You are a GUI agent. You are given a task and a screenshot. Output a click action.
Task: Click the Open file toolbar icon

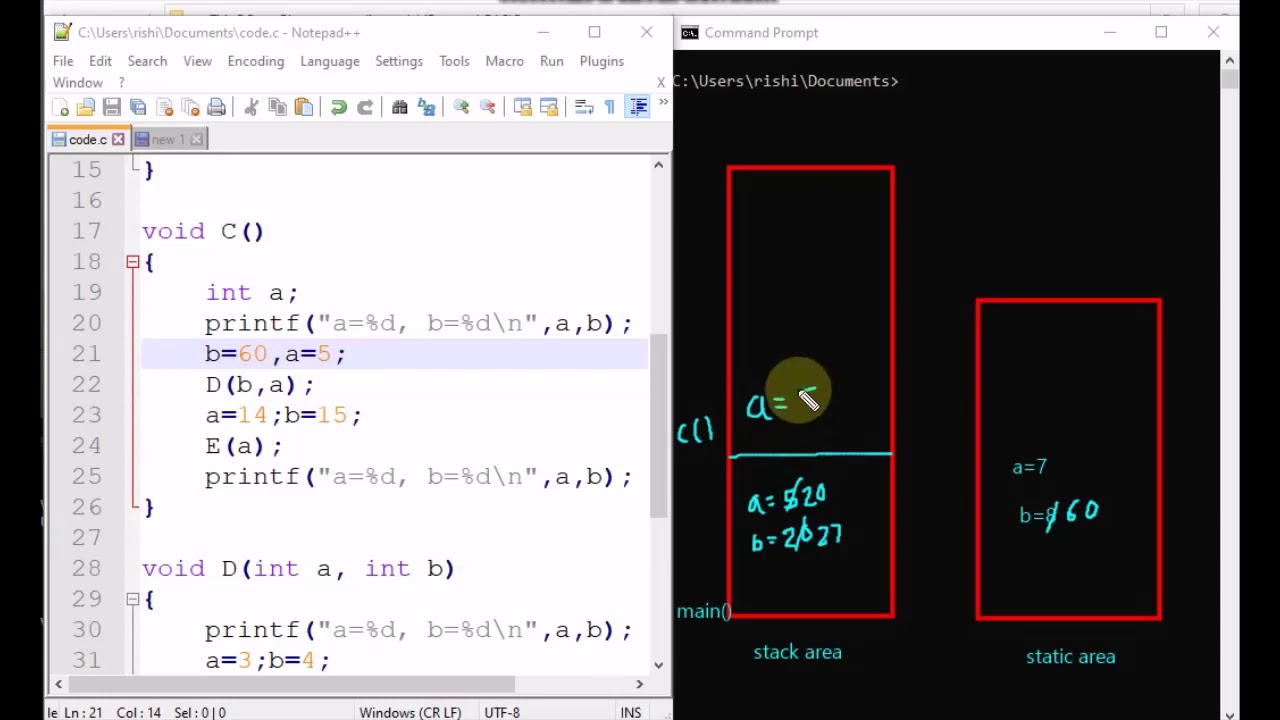tap(86, 107)
